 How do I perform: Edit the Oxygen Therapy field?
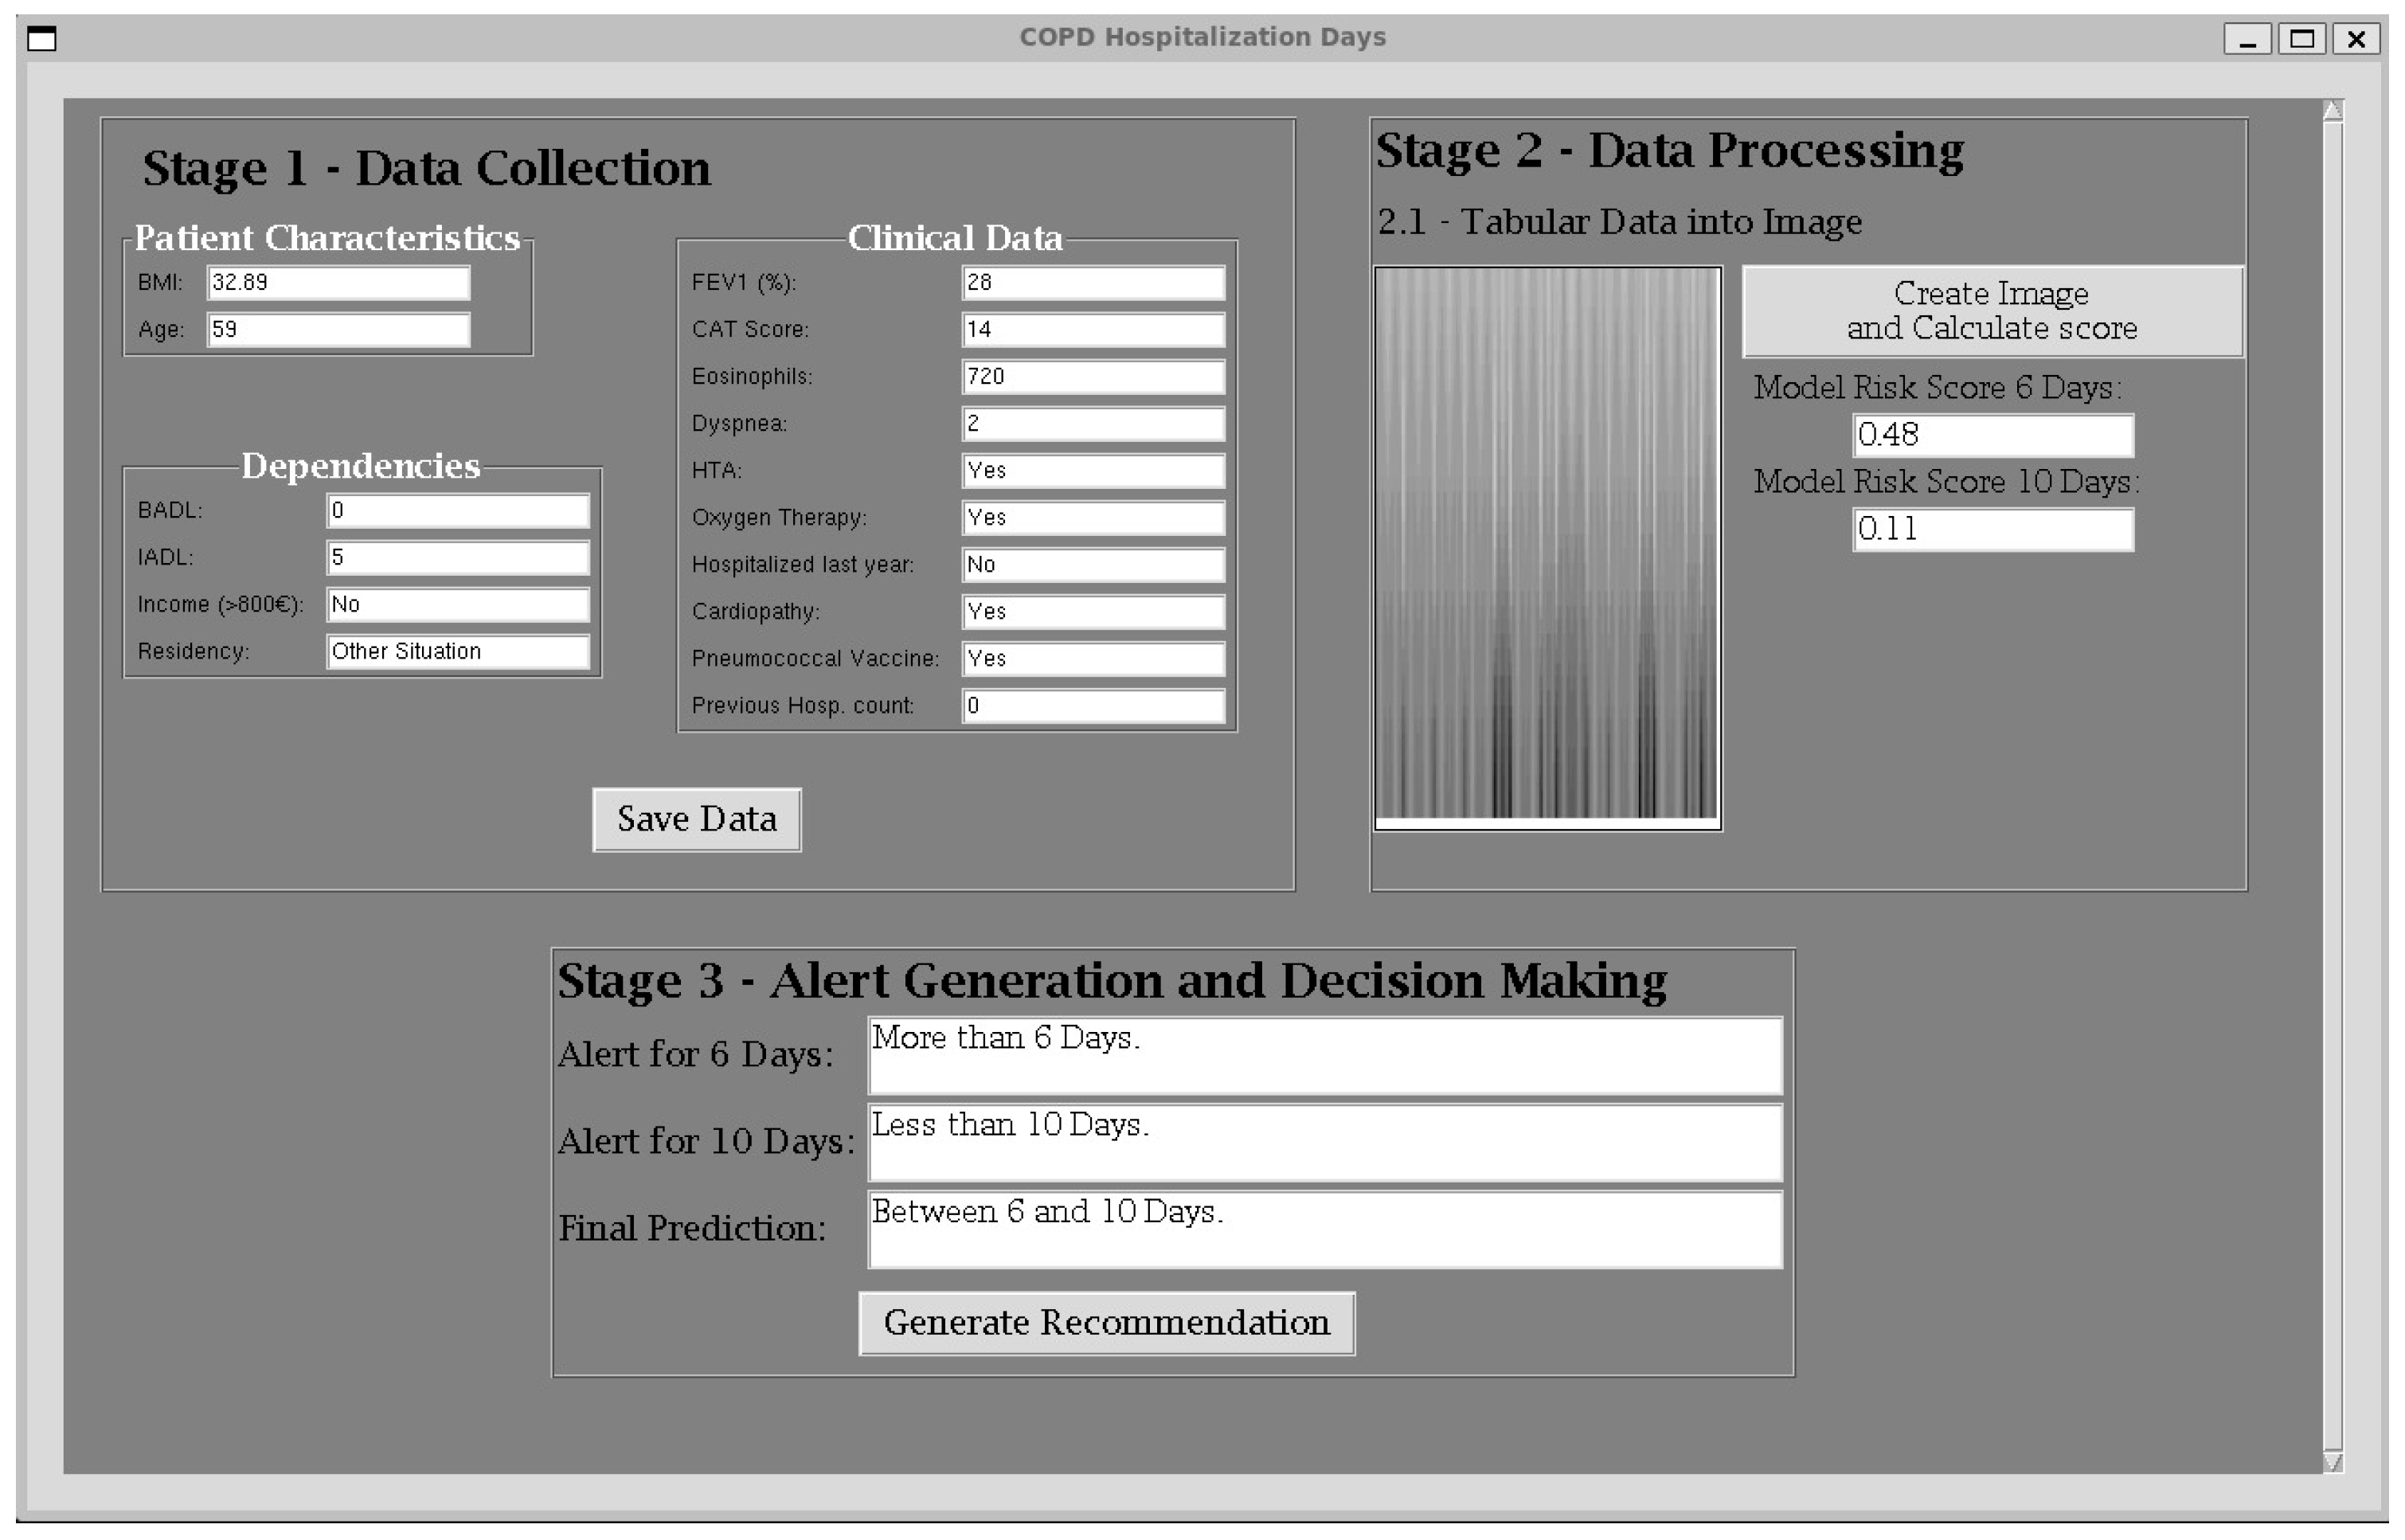pos(1093,518)
